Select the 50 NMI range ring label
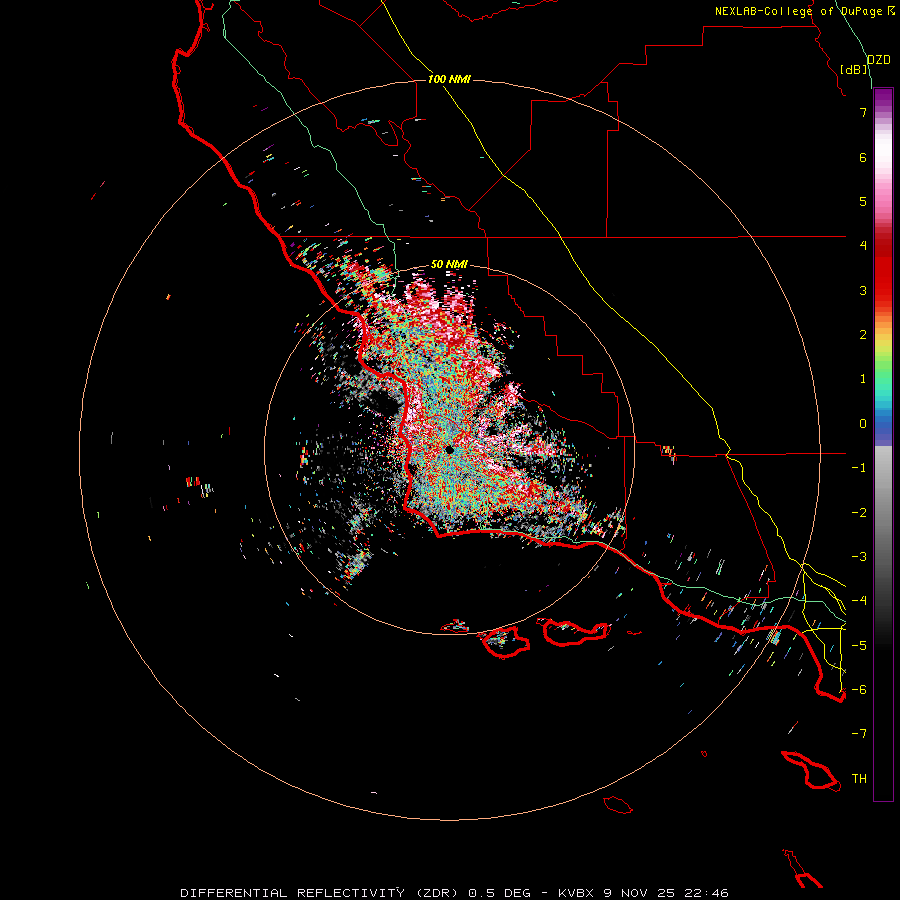 (449, 264)
